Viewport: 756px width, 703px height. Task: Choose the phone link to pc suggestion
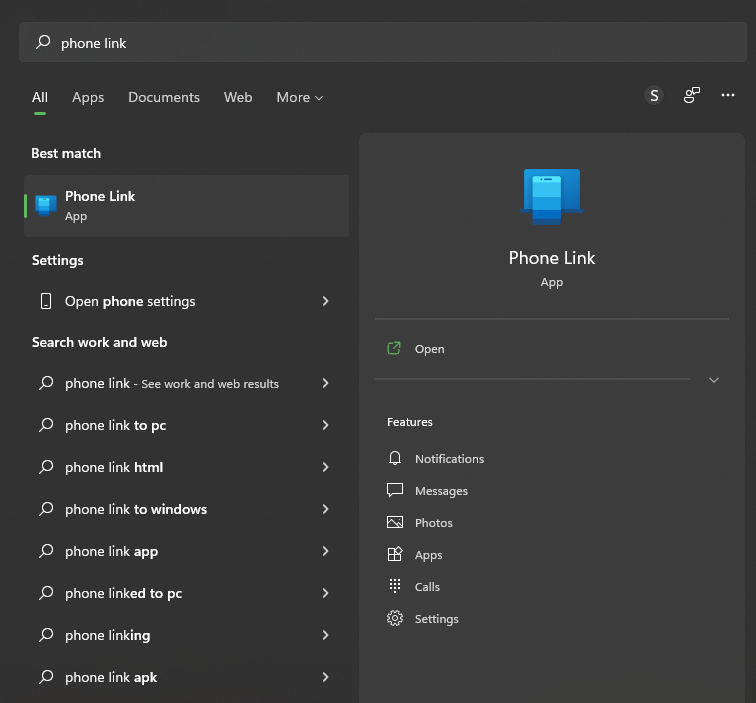pyautogui.click(x=186, y=425)
